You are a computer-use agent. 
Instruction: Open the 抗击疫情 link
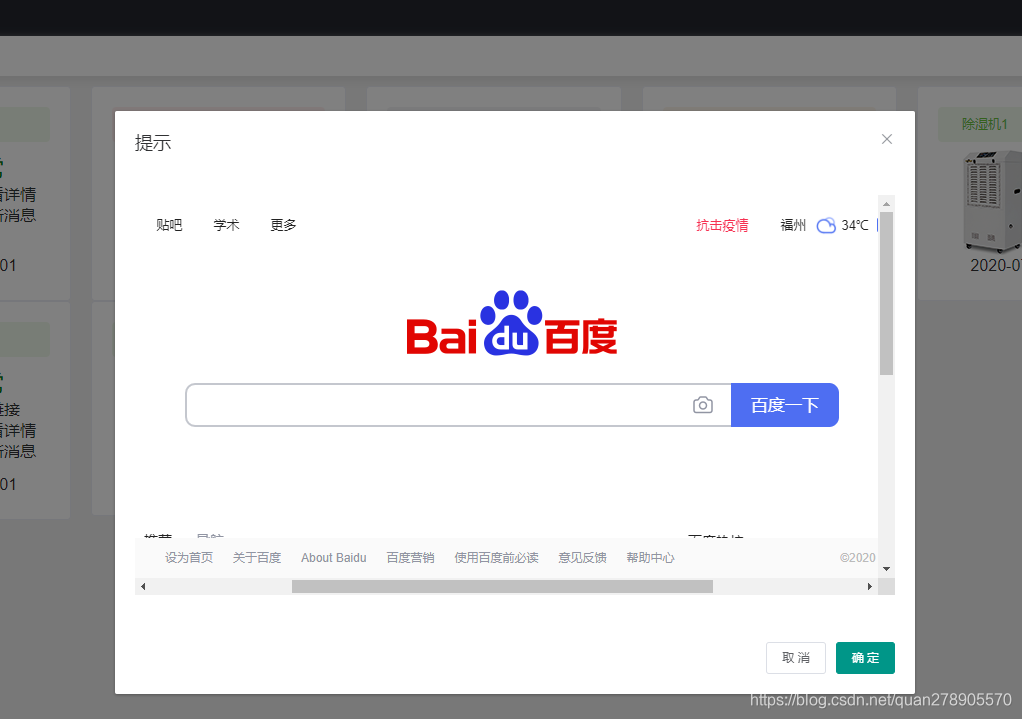click(722, 226)
